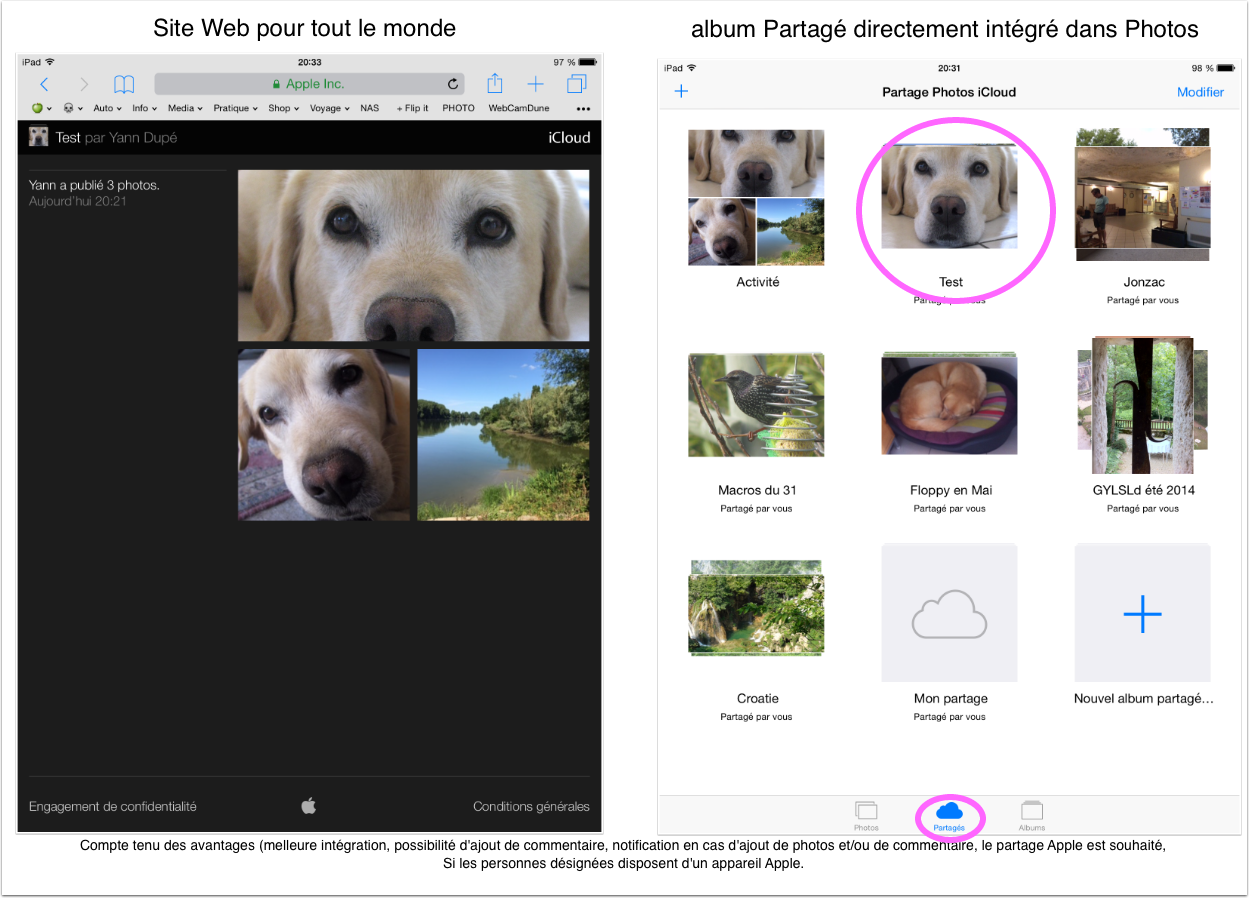1249x898 pixels.
Task: Click the Apple logo in web page footer
Action: point(309,805)
